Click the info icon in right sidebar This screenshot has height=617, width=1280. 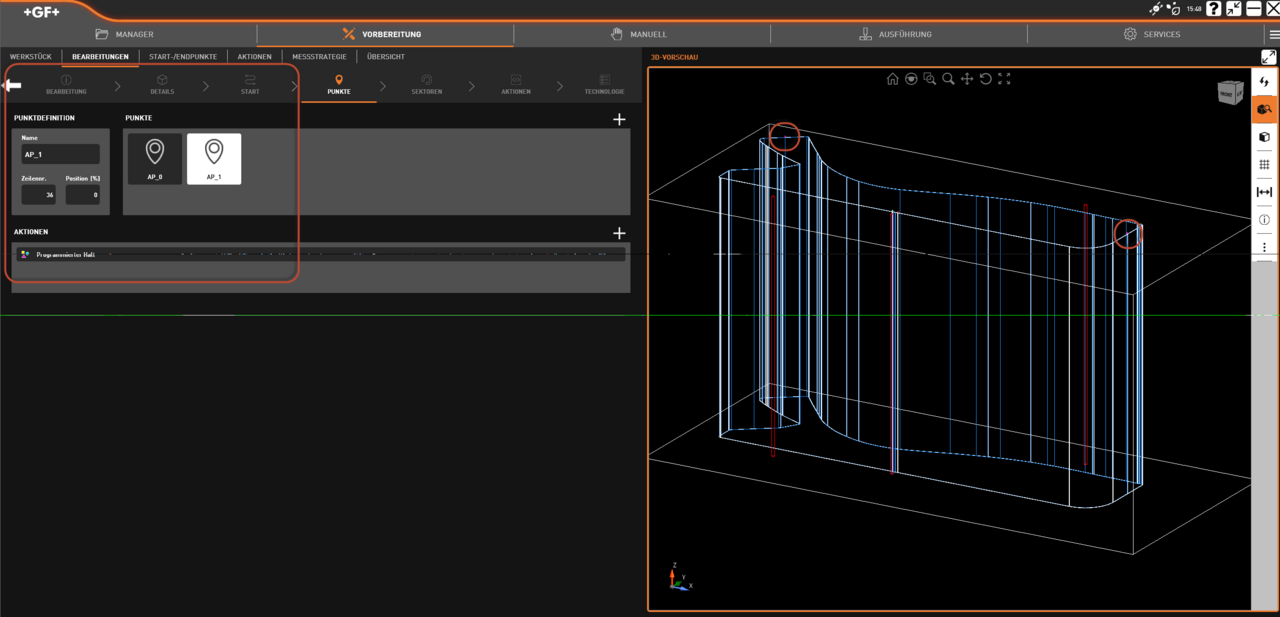pyautogui.click(x=1264, y=219)
